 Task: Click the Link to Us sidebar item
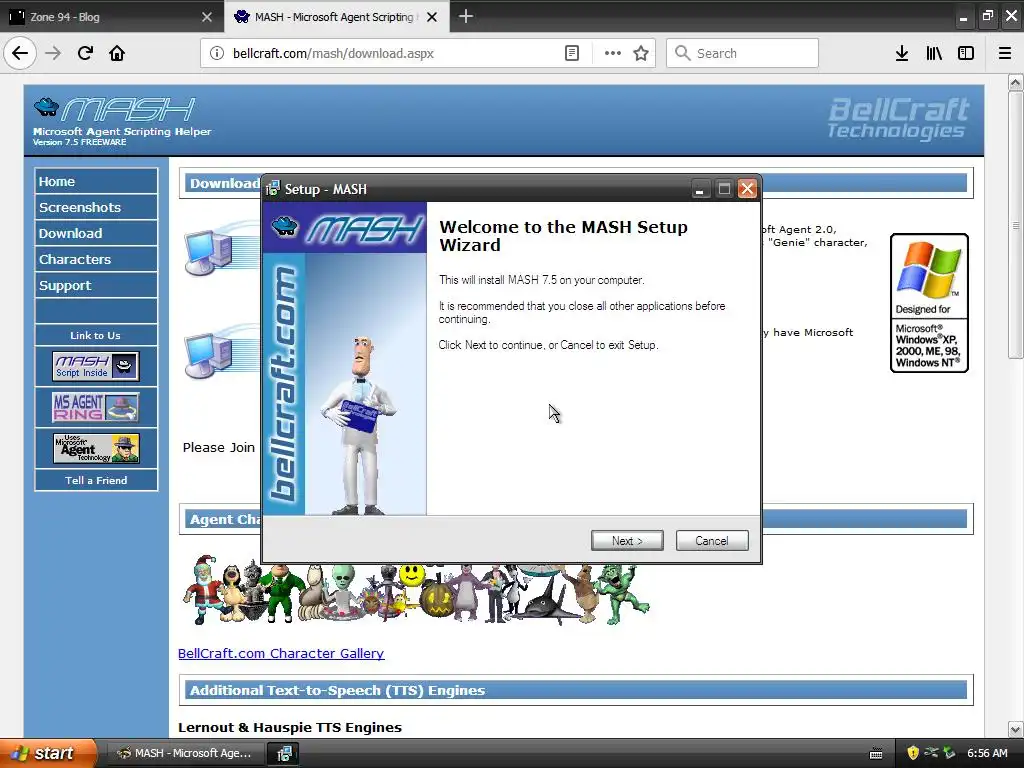[96, 335]
